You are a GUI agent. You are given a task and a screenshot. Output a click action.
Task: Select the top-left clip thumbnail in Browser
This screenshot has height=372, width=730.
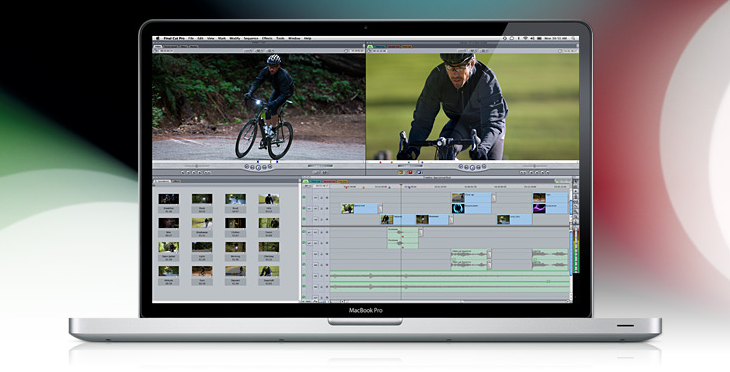coord(169,199)
